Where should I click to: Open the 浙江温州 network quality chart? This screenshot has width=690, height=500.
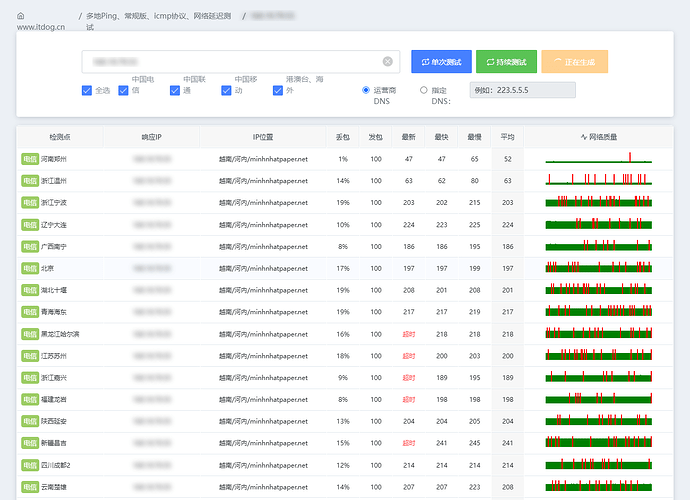click(x=598, y=179)
